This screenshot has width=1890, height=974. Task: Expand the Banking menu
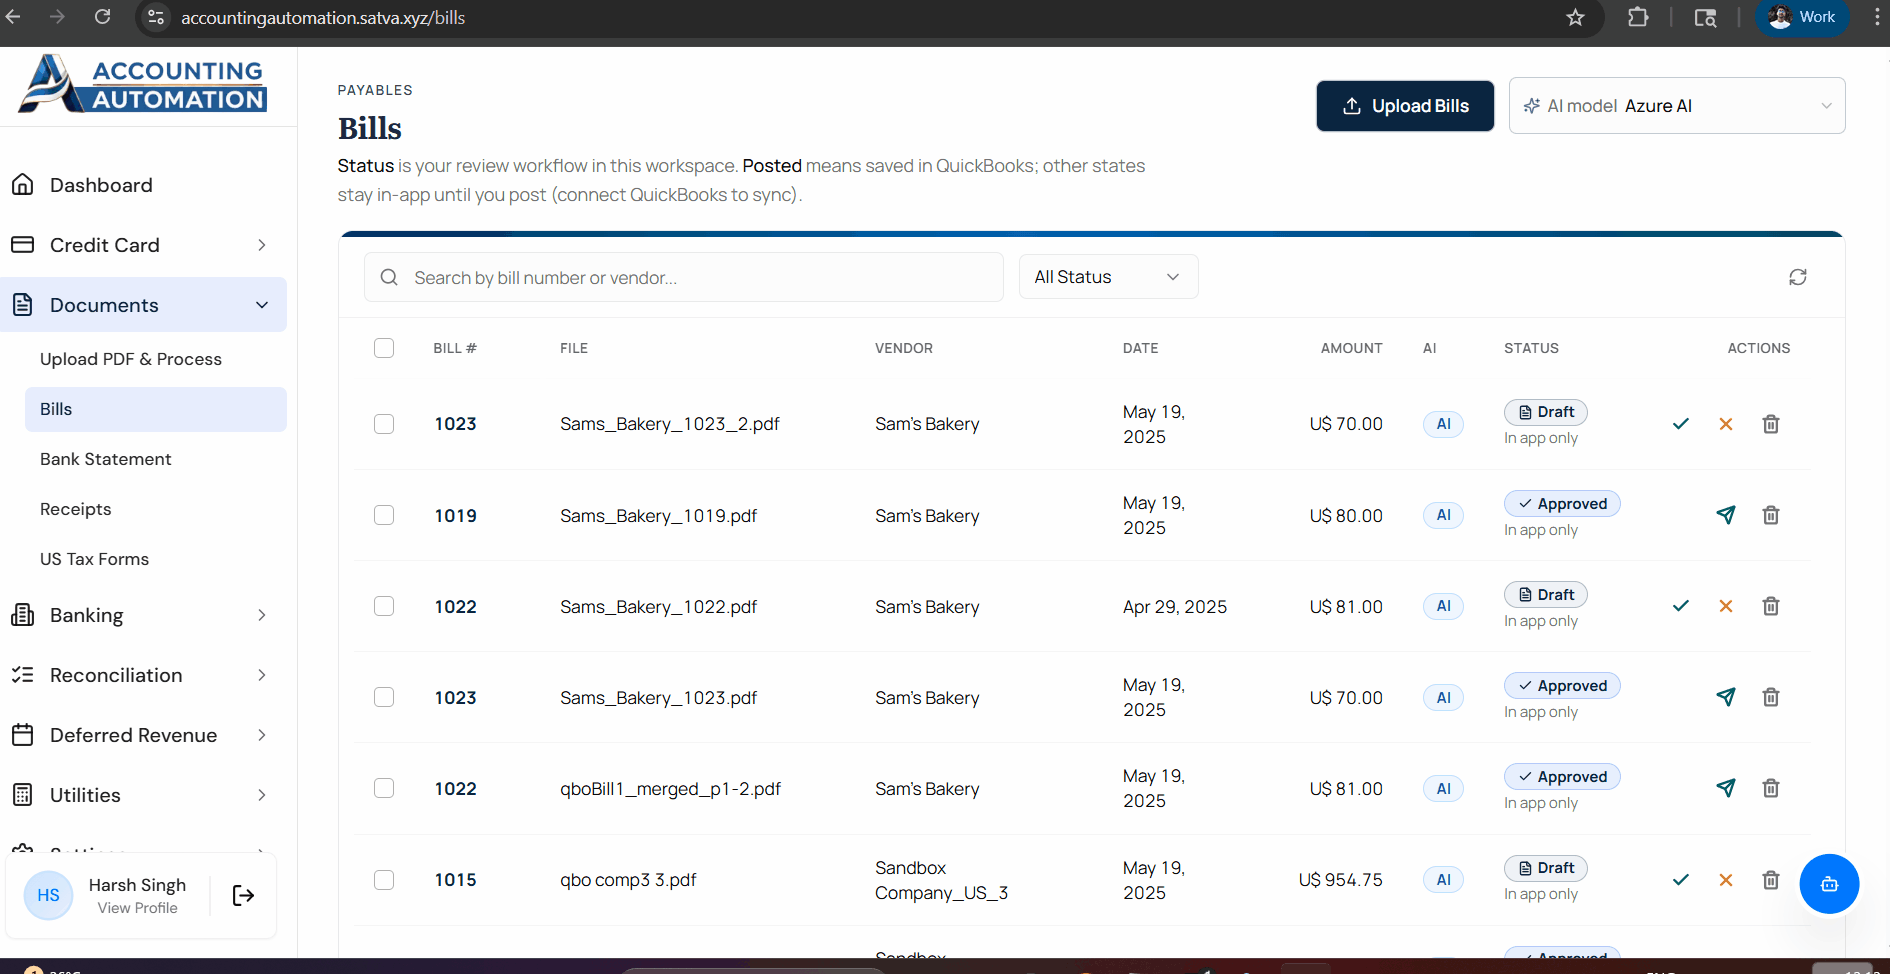pyautogui.click(x=143, y=615)
